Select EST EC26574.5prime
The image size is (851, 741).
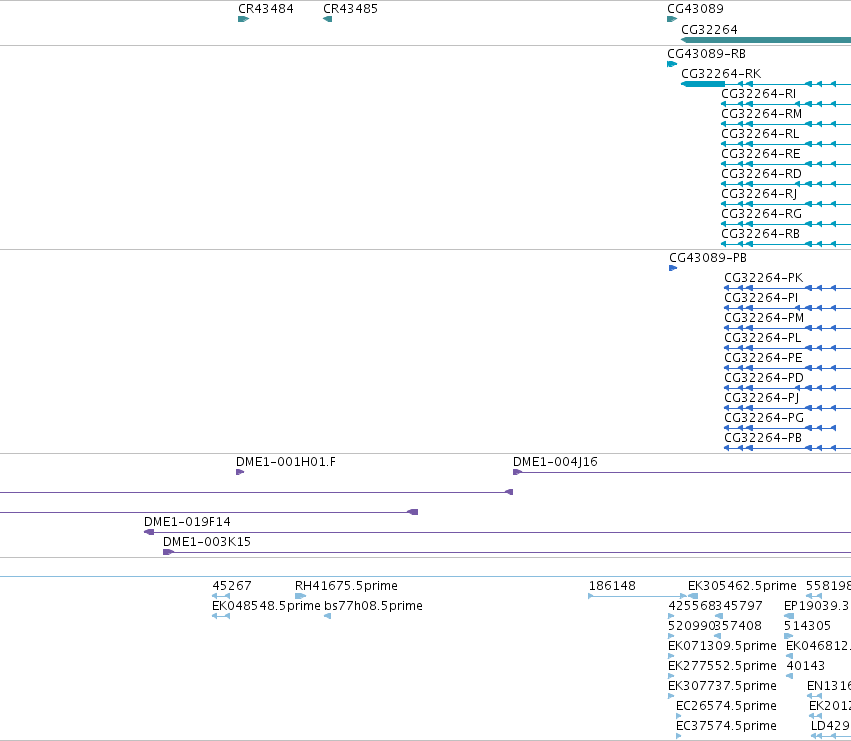(x=726, y=706)
